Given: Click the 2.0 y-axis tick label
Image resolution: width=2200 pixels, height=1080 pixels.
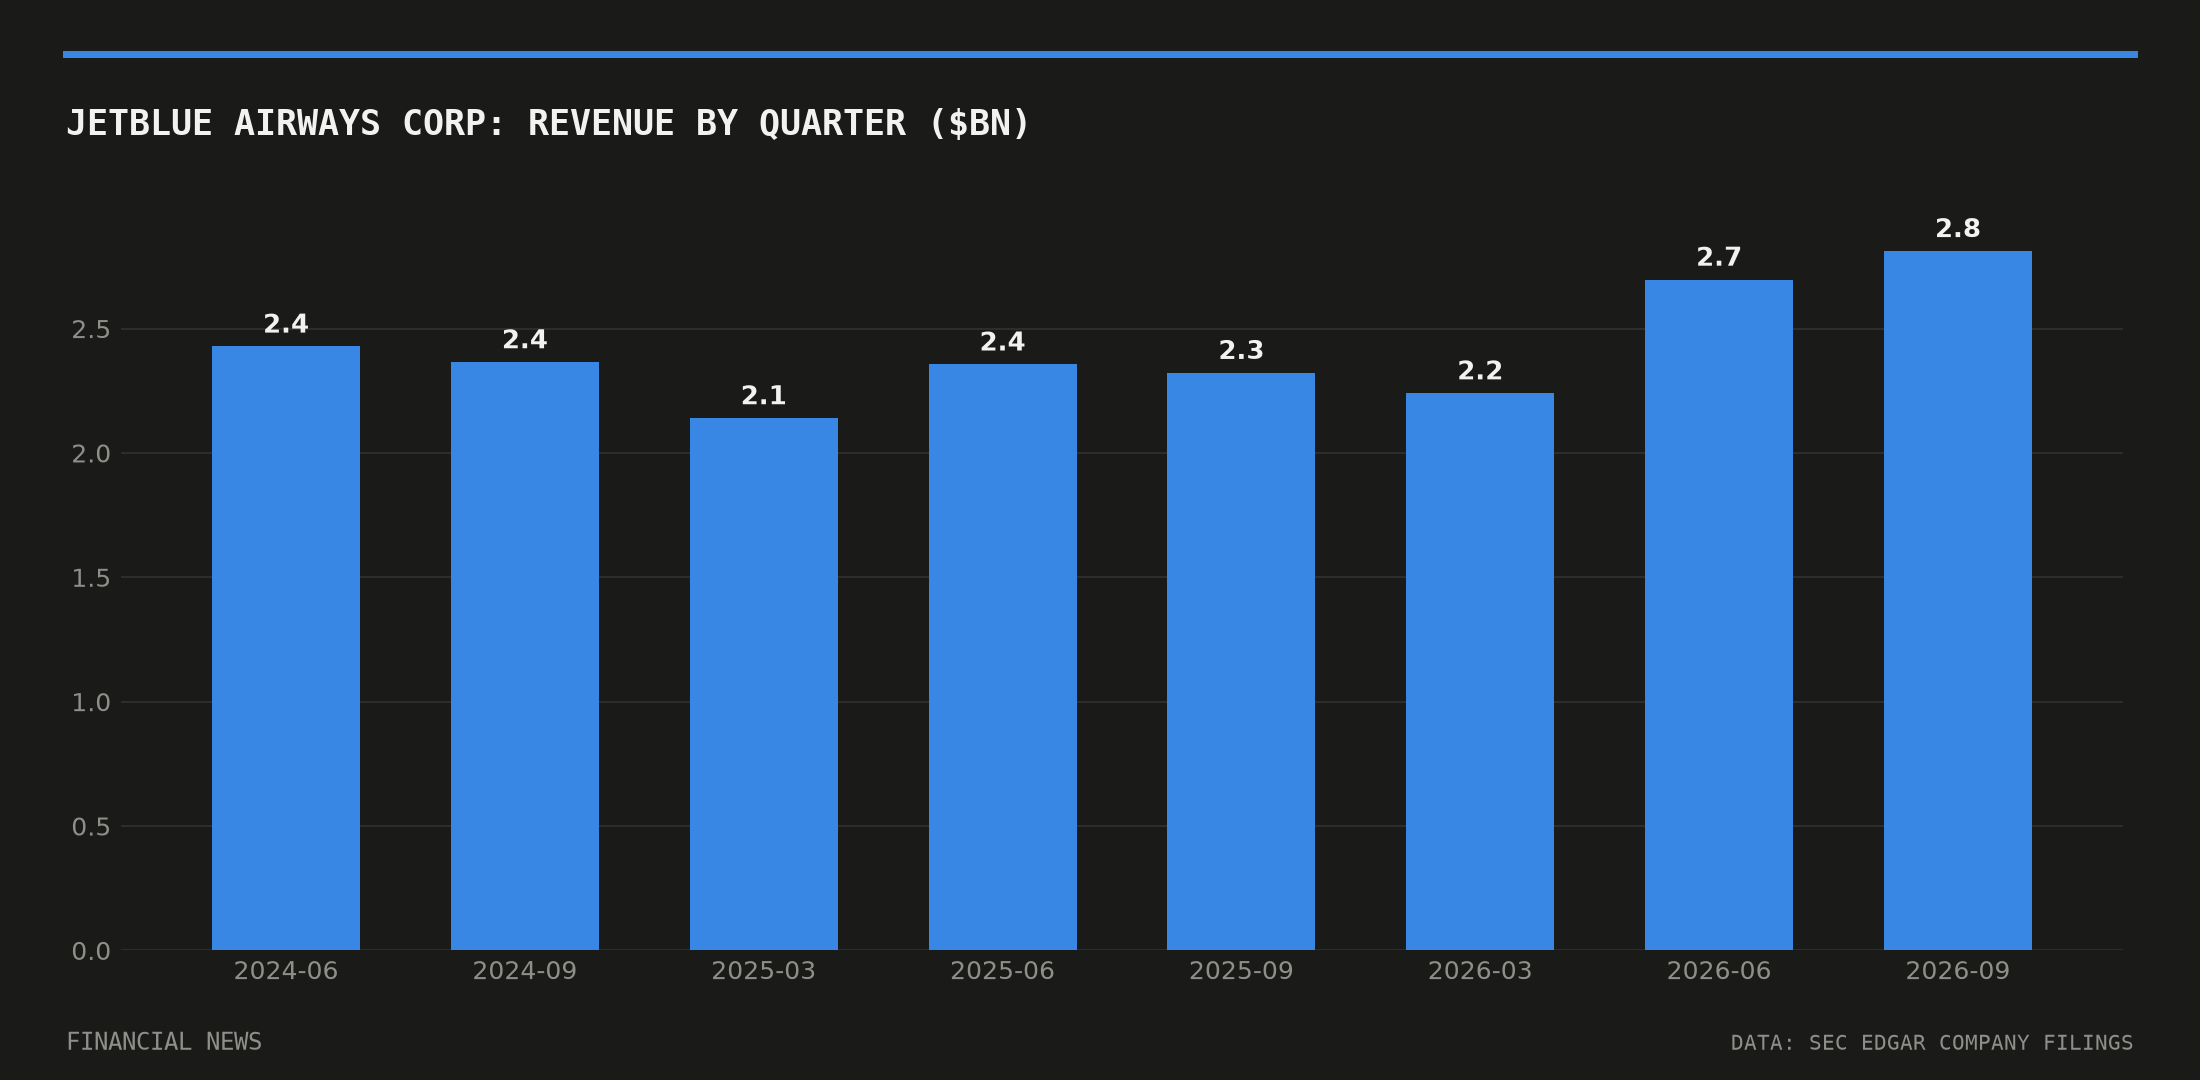Looking at the screenshot, I should [91, 454].
